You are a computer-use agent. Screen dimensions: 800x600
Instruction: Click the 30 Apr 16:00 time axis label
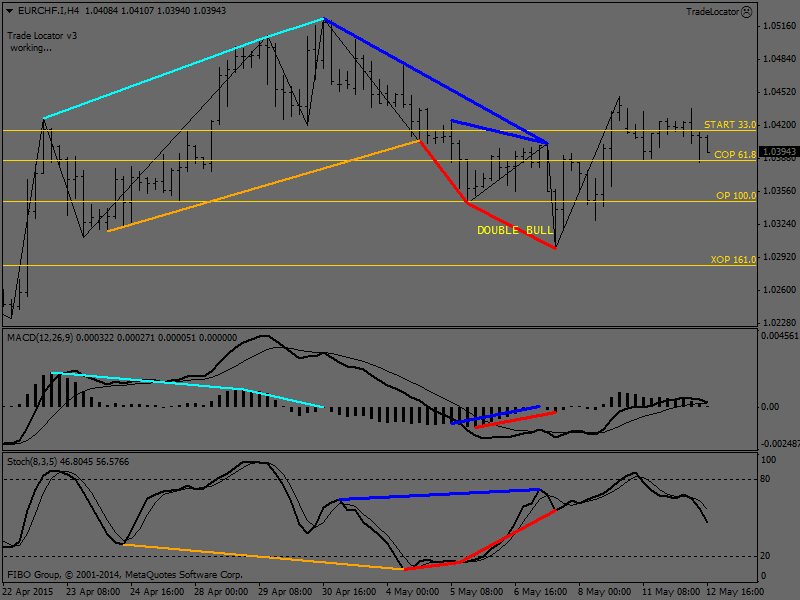349,590
